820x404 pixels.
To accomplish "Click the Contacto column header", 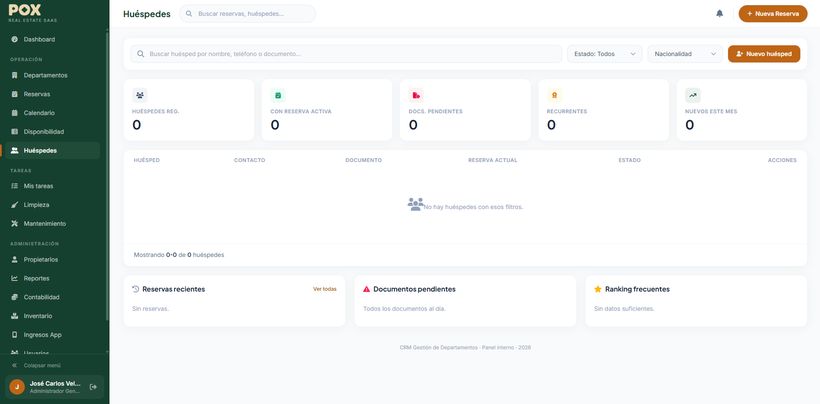I will 249,160.
